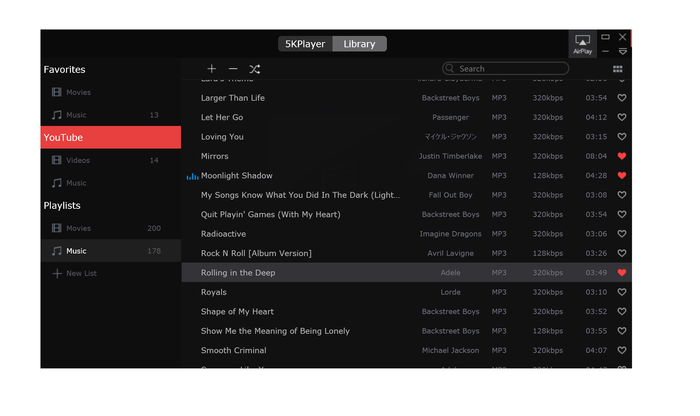Select Show Me the Meaning of Being Lonely
Screen dimensions: 700x416
click(x=275, y=331)
